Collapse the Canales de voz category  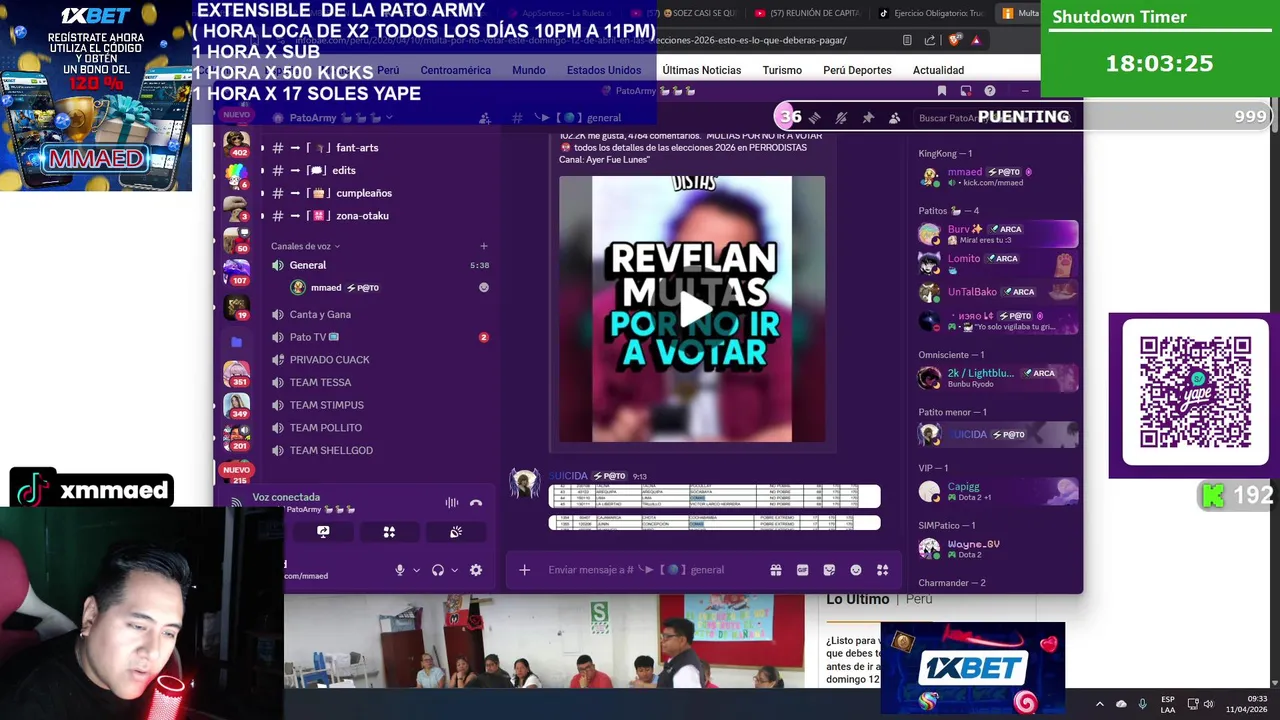(x=305, y=246)
